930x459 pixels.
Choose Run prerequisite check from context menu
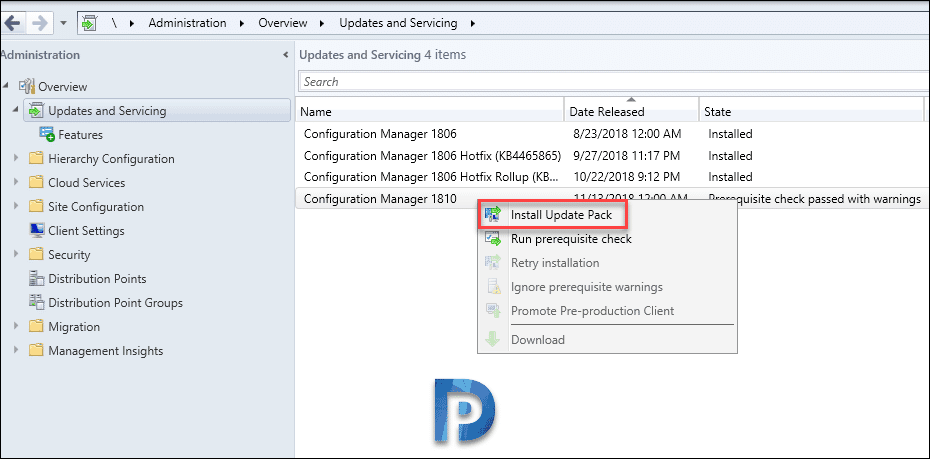point(607,239)
